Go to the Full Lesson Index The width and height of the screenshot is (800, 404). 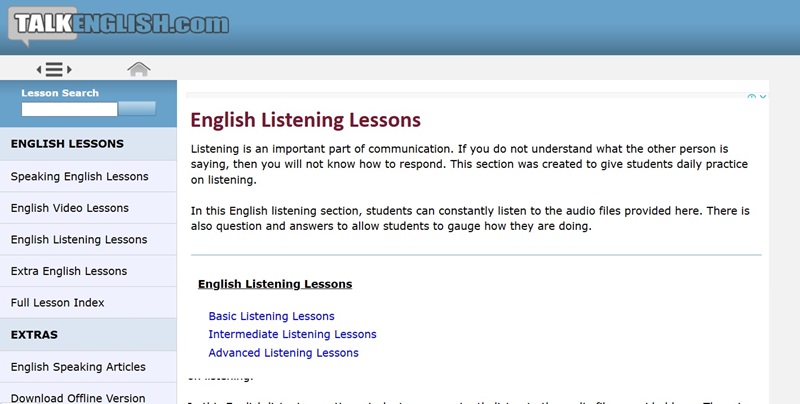point(57,303)
